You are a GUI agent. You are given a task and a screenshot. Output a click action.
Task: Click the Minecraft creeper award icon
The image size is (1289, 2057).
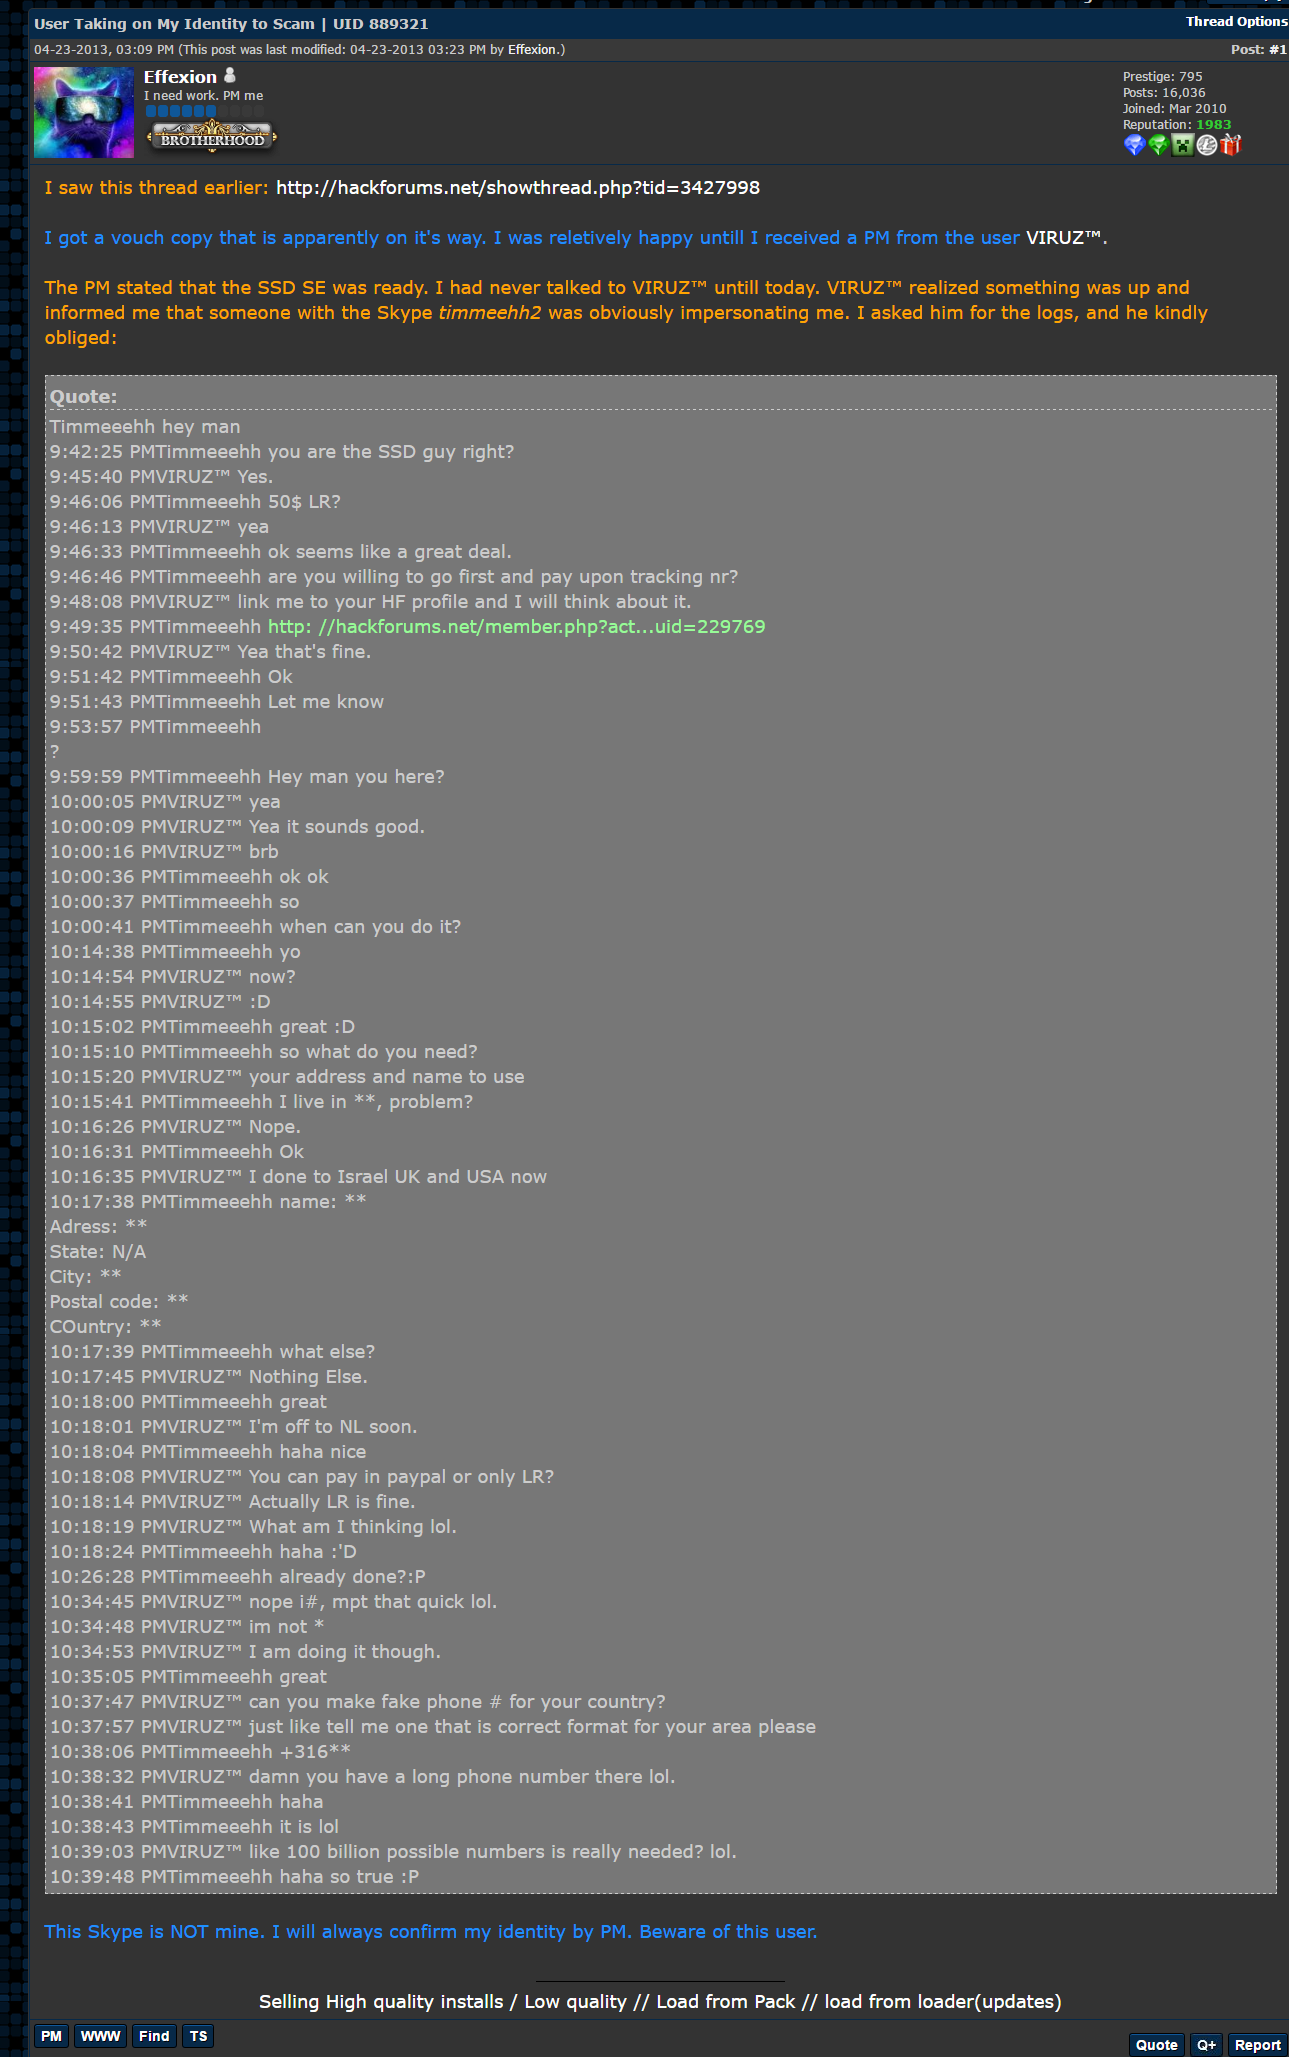click(x=1183, y=145)
